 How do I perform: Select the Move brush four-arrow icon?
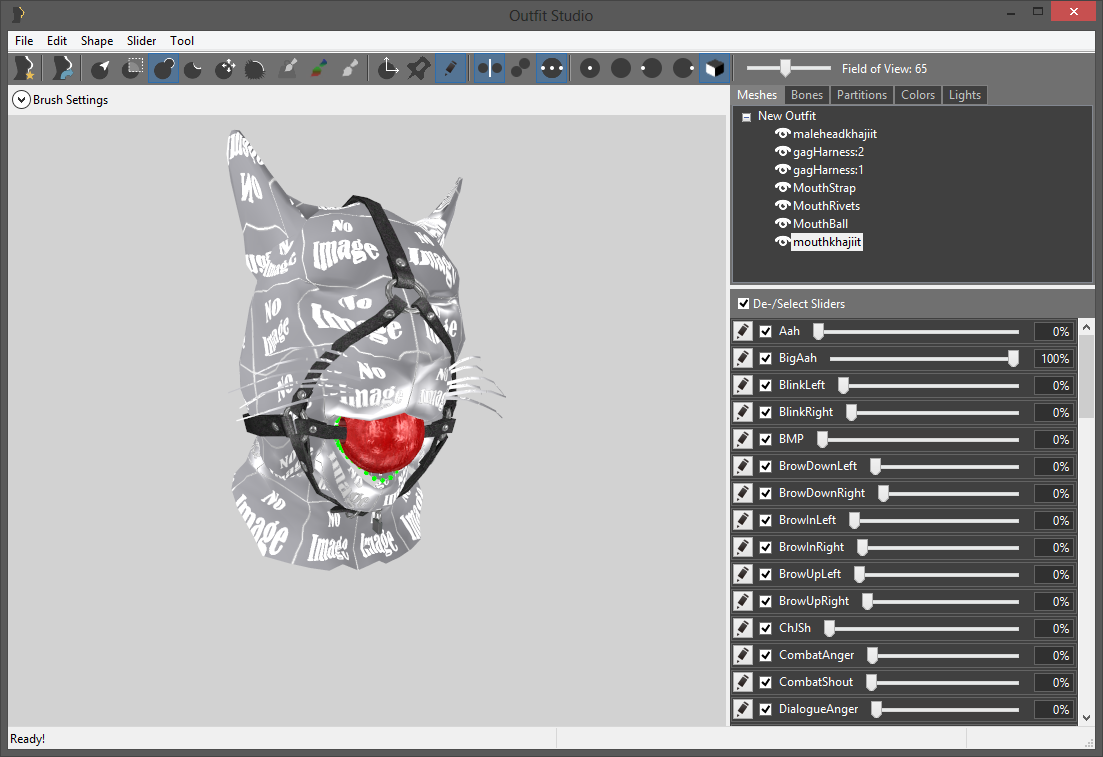(x=225, y=68)
